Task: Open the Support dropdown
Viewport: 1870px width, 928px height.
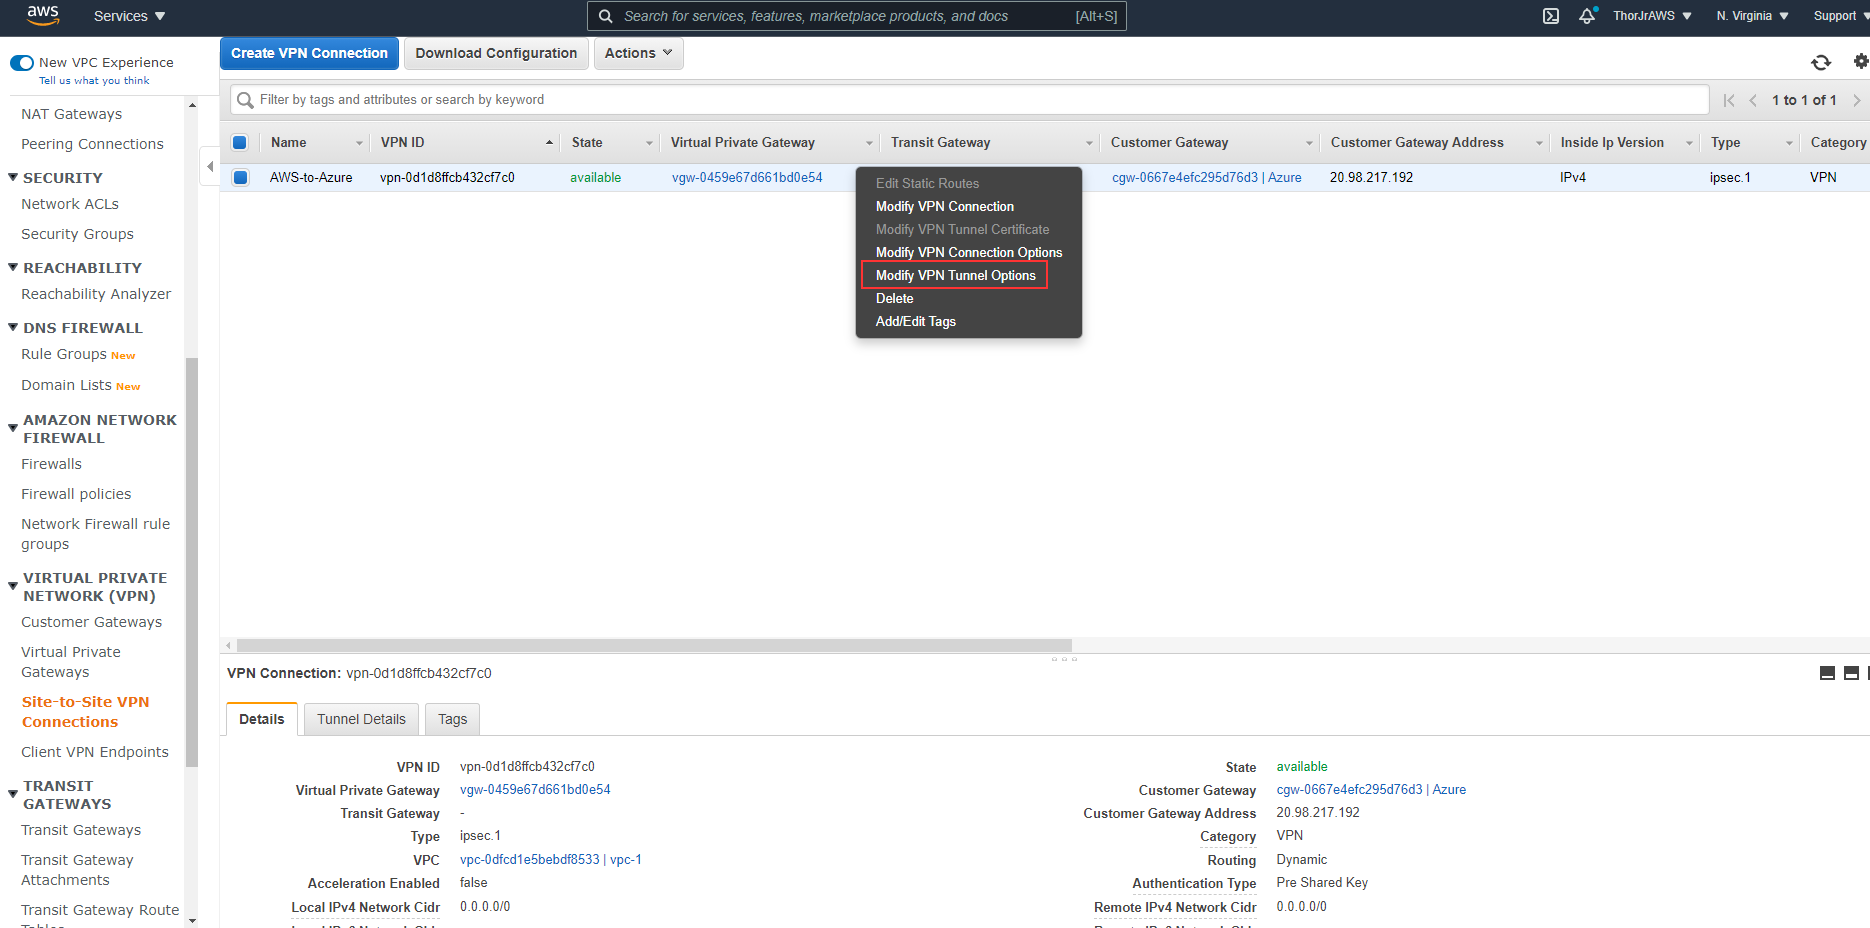Action: click(x=1841, y=16)
